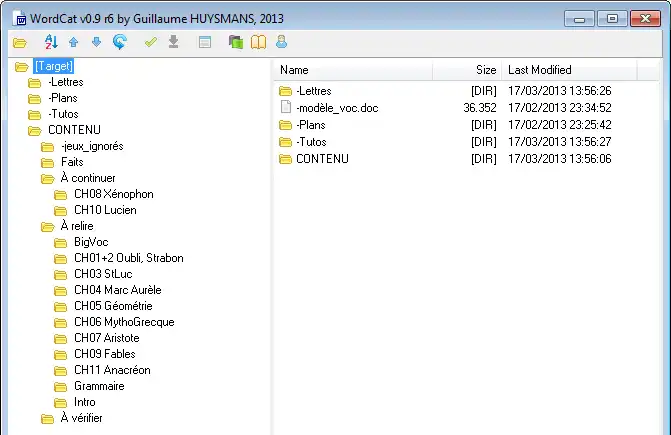This screenshot has width=671, height=435.
Task: Select the [Target] root tree node
Action: pos(53,66)
